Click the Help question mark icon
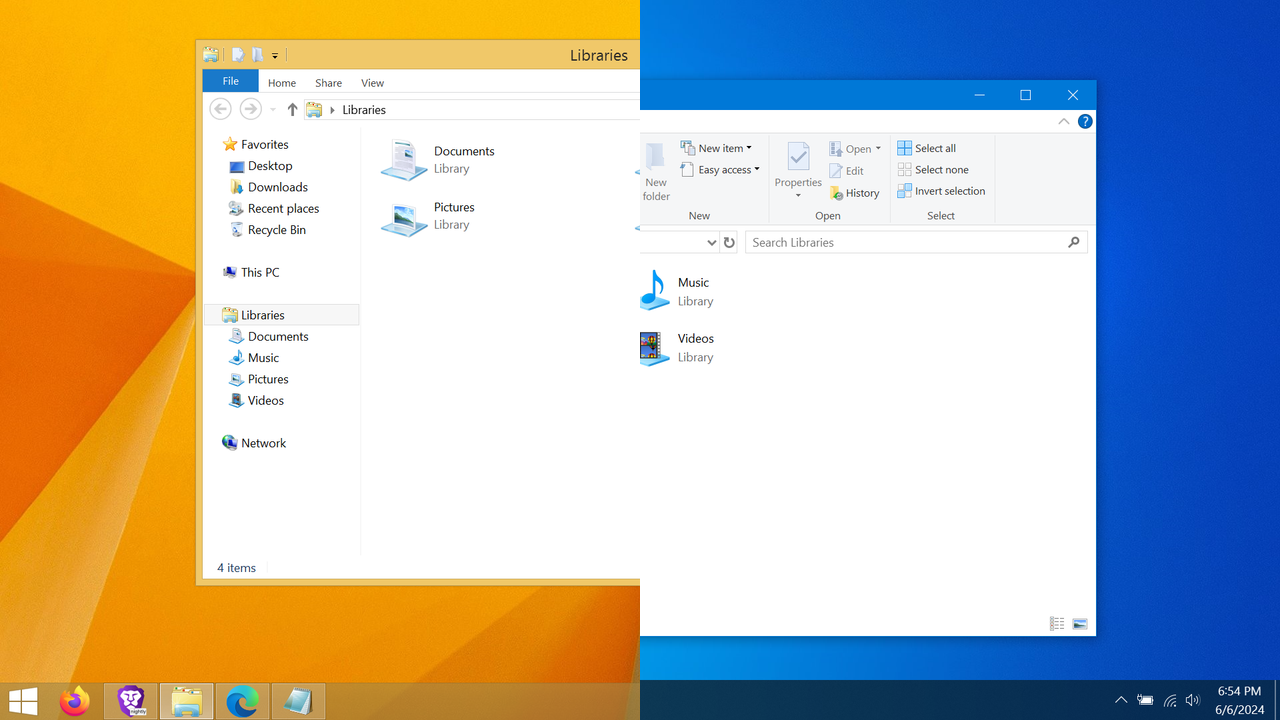Viewport: 1280px width, 720px height. (x=1085, y=121)
